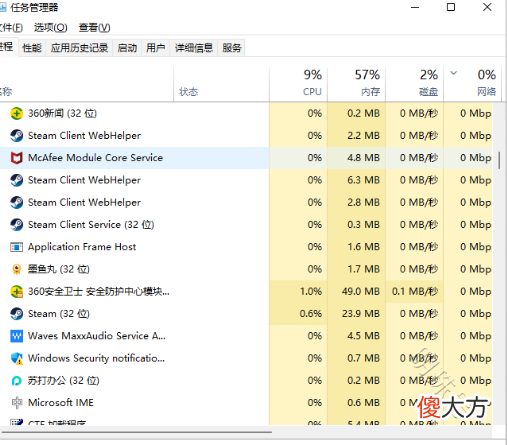
Task: Switch to the 启动 tab
Action: 127,48
